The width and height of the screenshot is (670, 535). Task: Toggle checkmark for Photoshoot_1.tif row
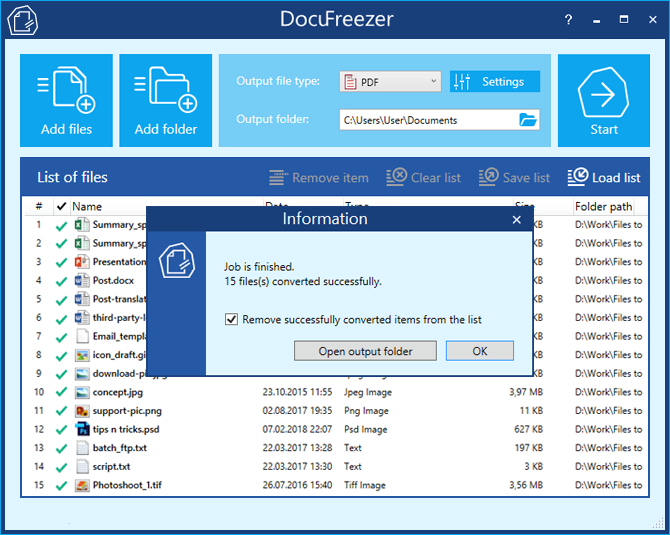click(x=62, y=486)
